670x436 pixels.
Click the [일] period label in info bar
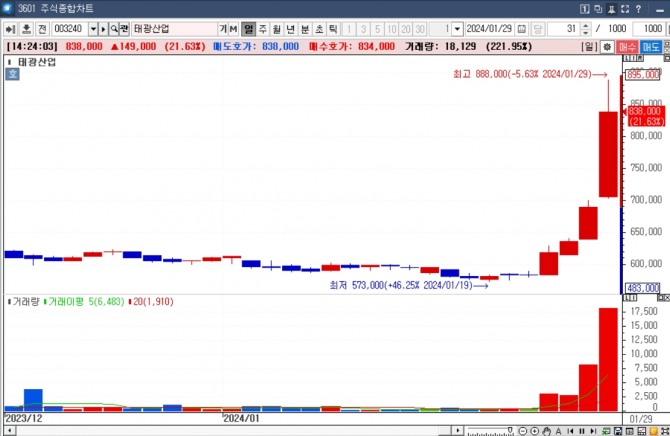coord(589,47)
